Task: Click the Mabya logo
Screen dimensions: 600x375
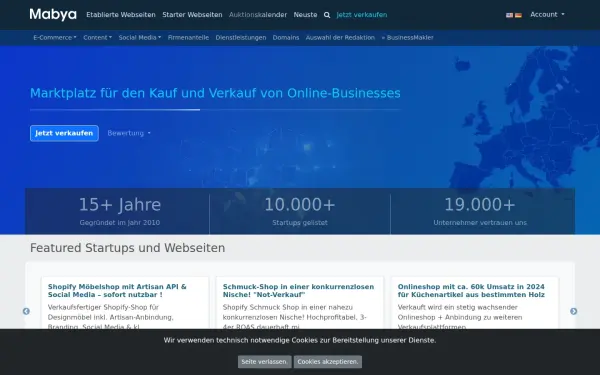Action: [x=53, y=15]
